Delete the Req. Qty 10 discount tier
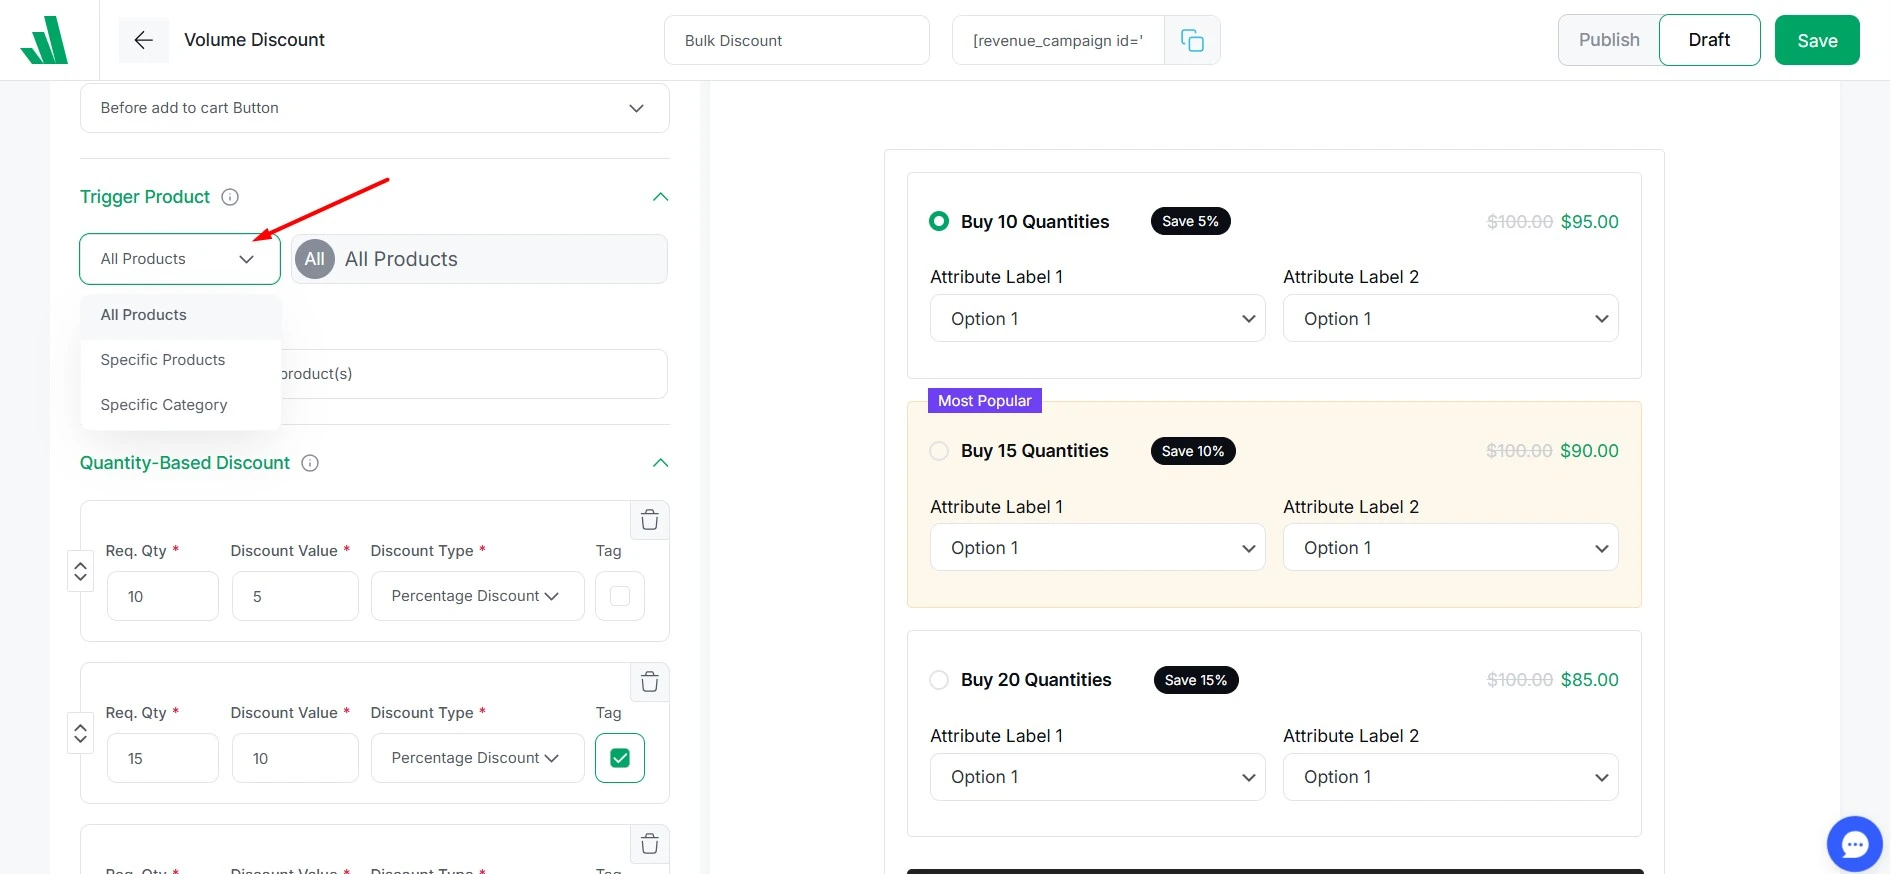The image size is (1891, 874). tap(650, 520)
